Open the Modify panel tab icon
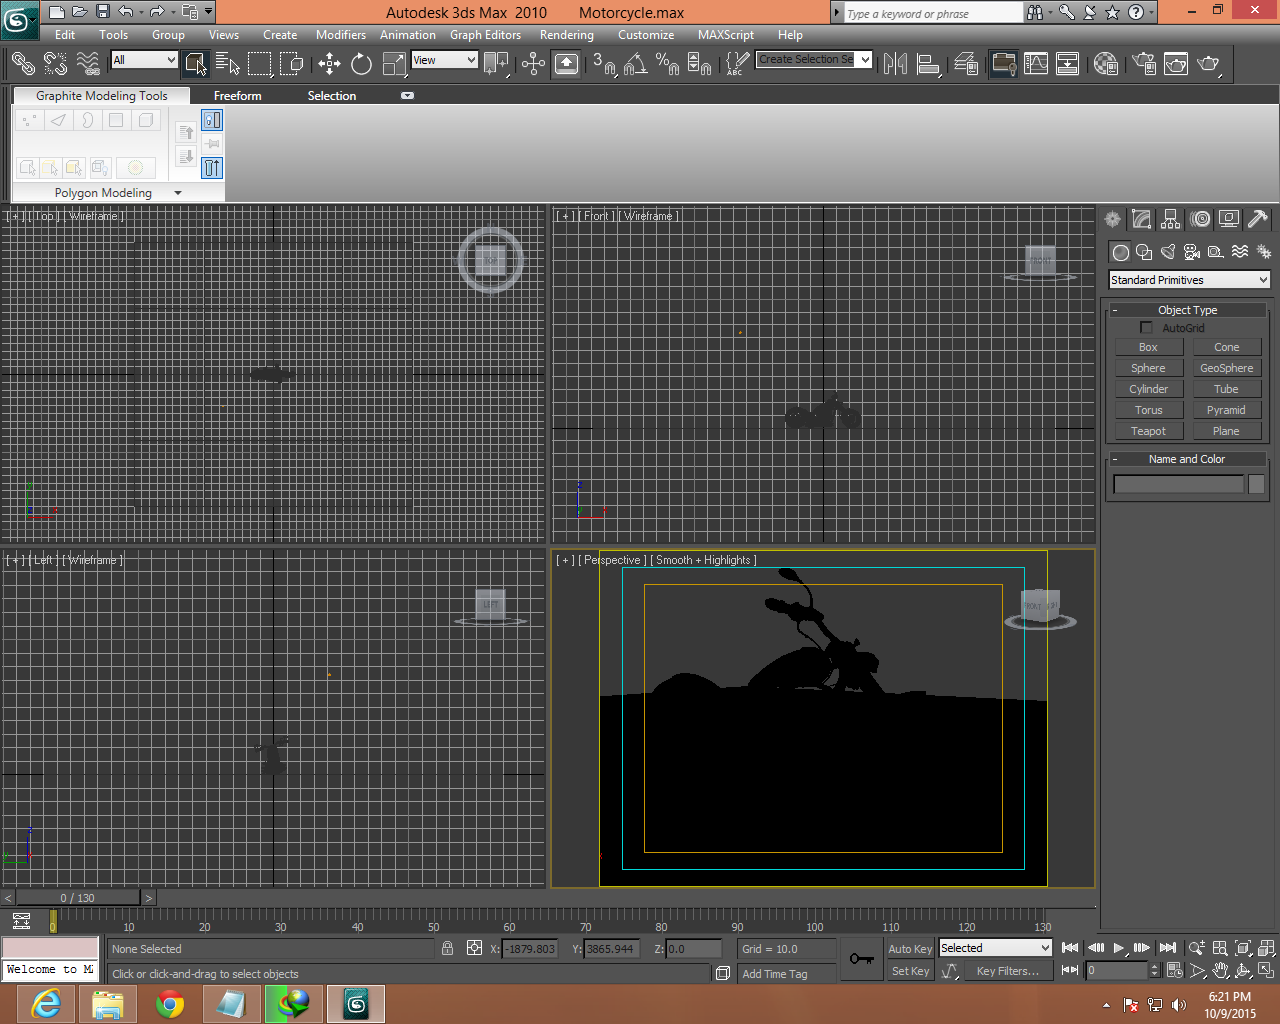Screen dimensions: 1280x1024 [x=1141, y=219]
